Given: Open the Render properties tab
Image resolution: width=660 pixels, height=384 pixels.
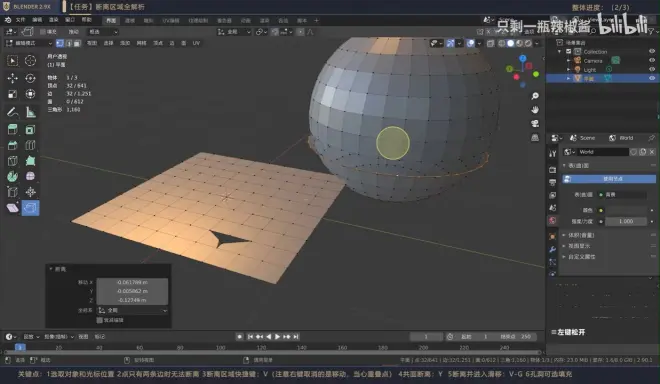Looking at the screenshot, I should point(552,170).
